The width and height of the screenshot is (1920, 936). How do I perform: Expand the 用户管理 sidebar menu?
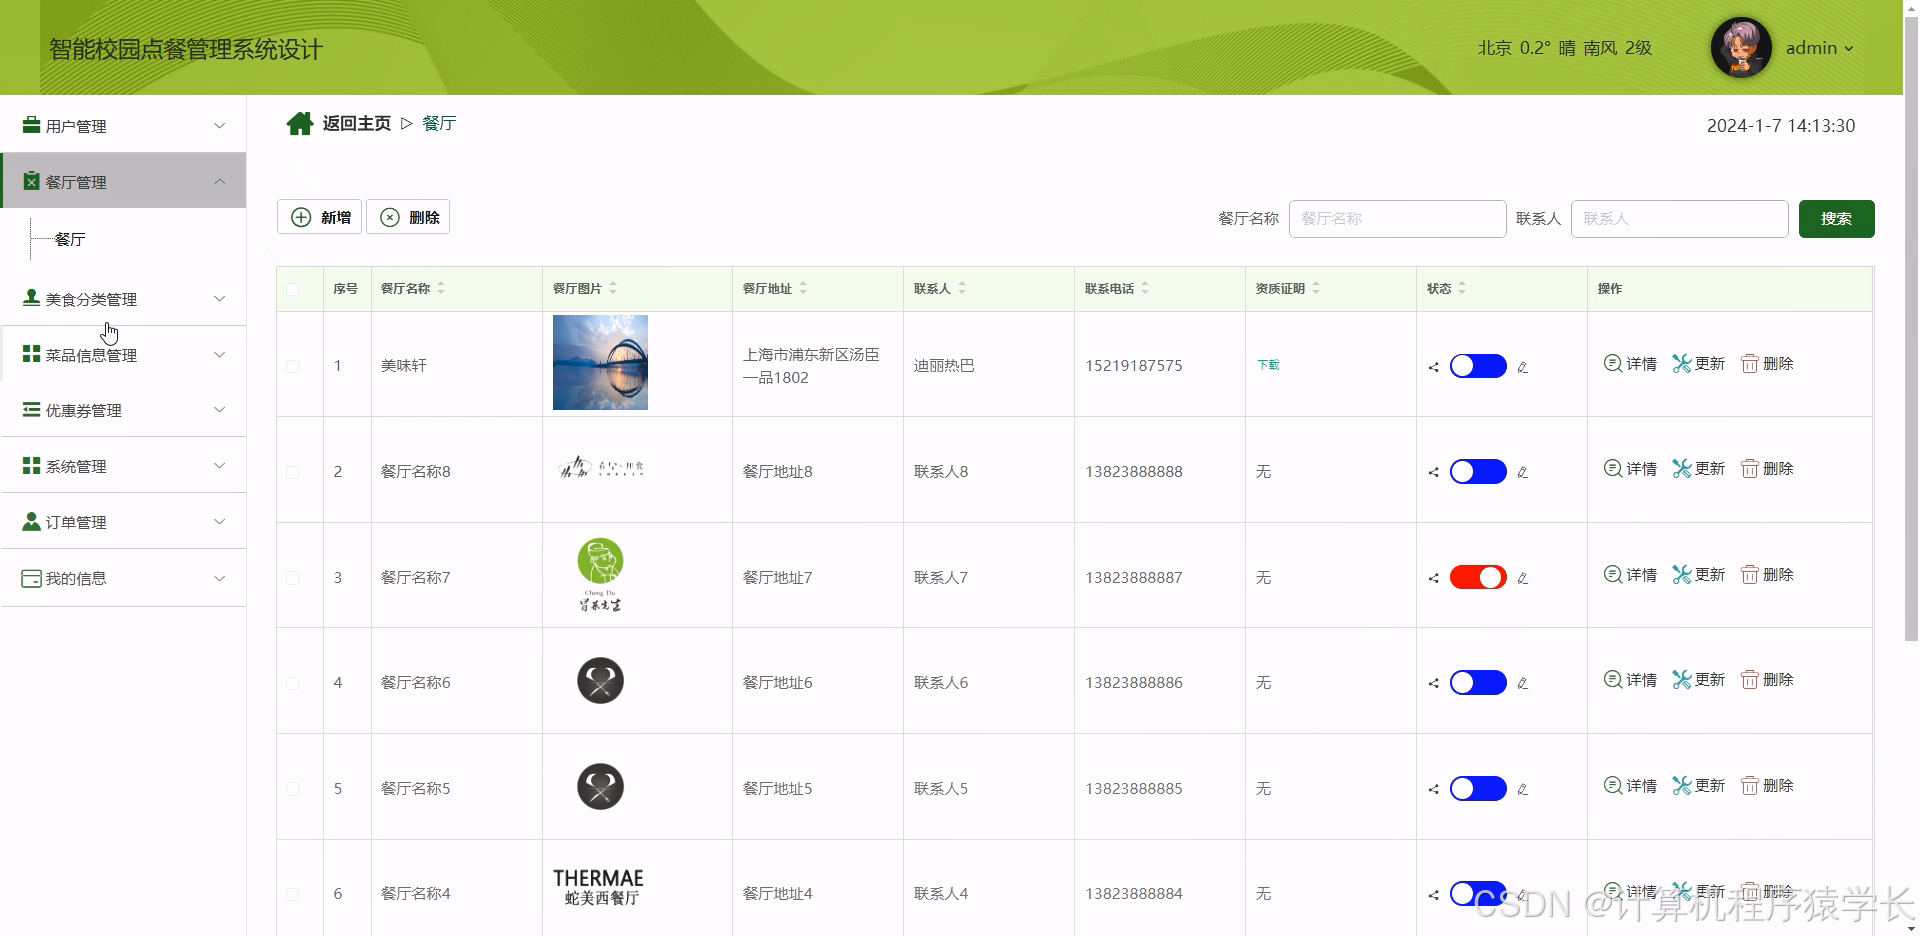[124, 126]
